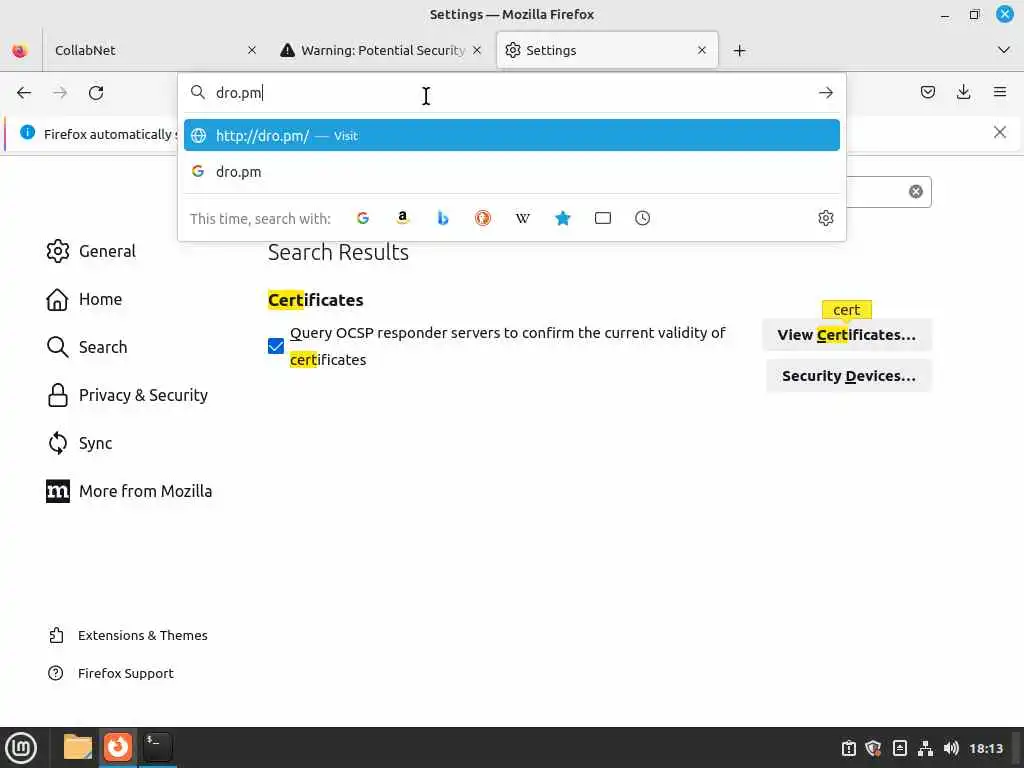Open the Search settings category
The width and height of the screenshot is (1024, 768).
click(88, 347)
